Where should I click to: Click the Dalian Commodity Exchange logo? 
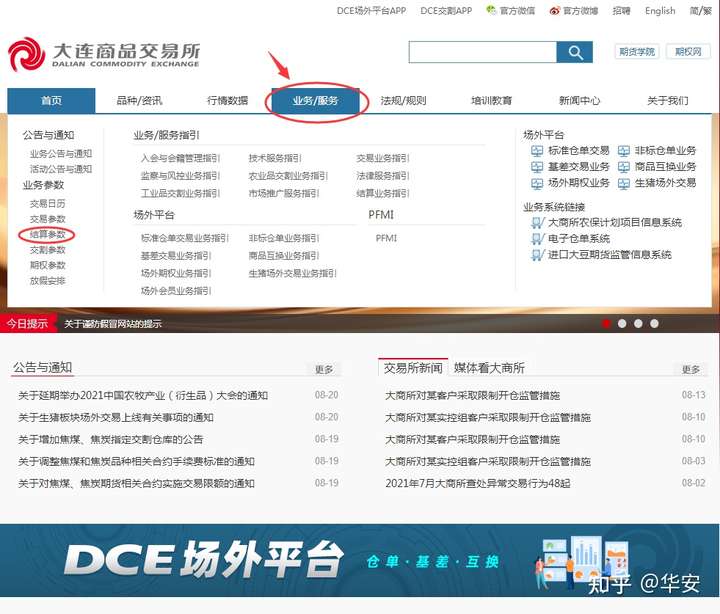[104, 55]
